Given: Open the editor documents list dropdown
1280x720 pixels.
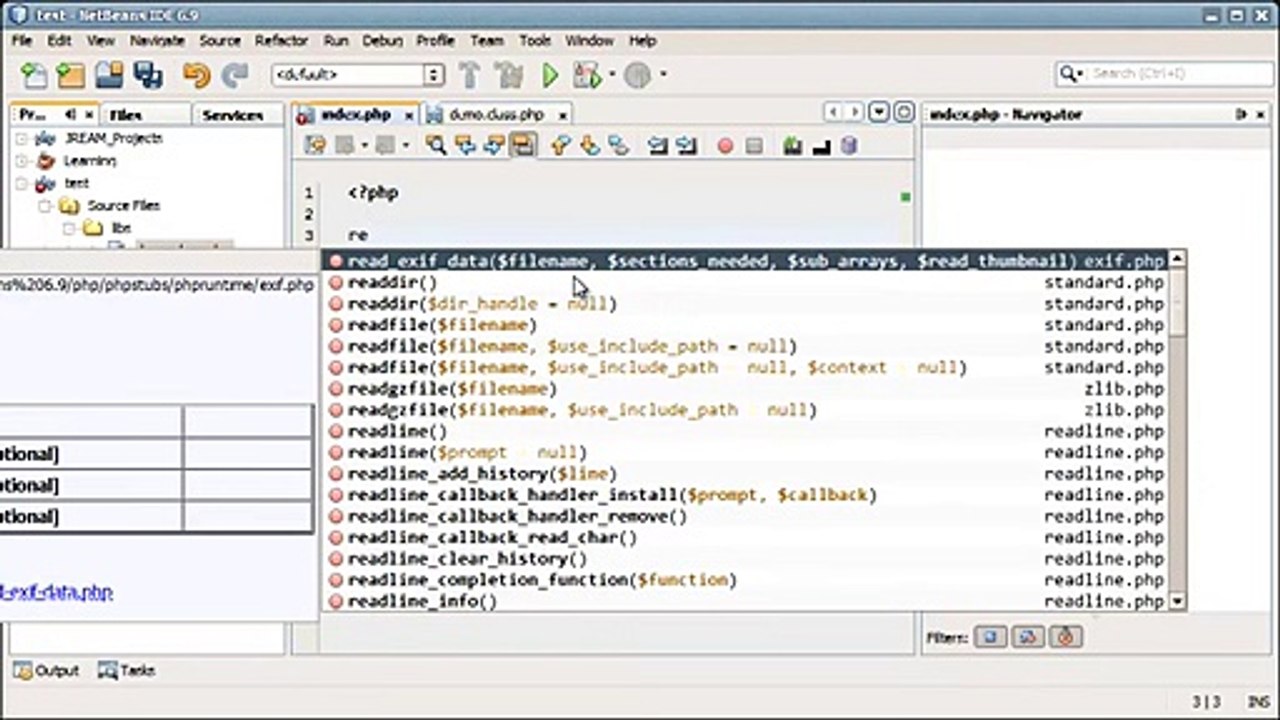Looking at the screenshot, I should (x=879, y=113).
